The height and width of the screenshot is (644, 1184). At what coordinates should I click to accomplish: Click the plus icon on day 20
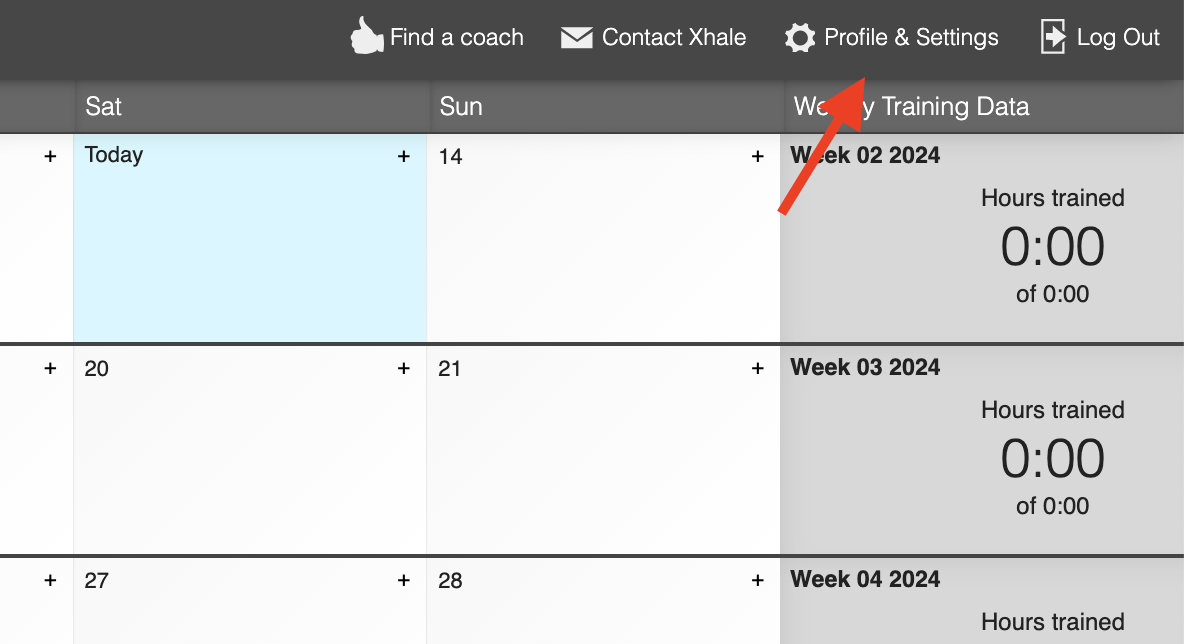point(403,368)
